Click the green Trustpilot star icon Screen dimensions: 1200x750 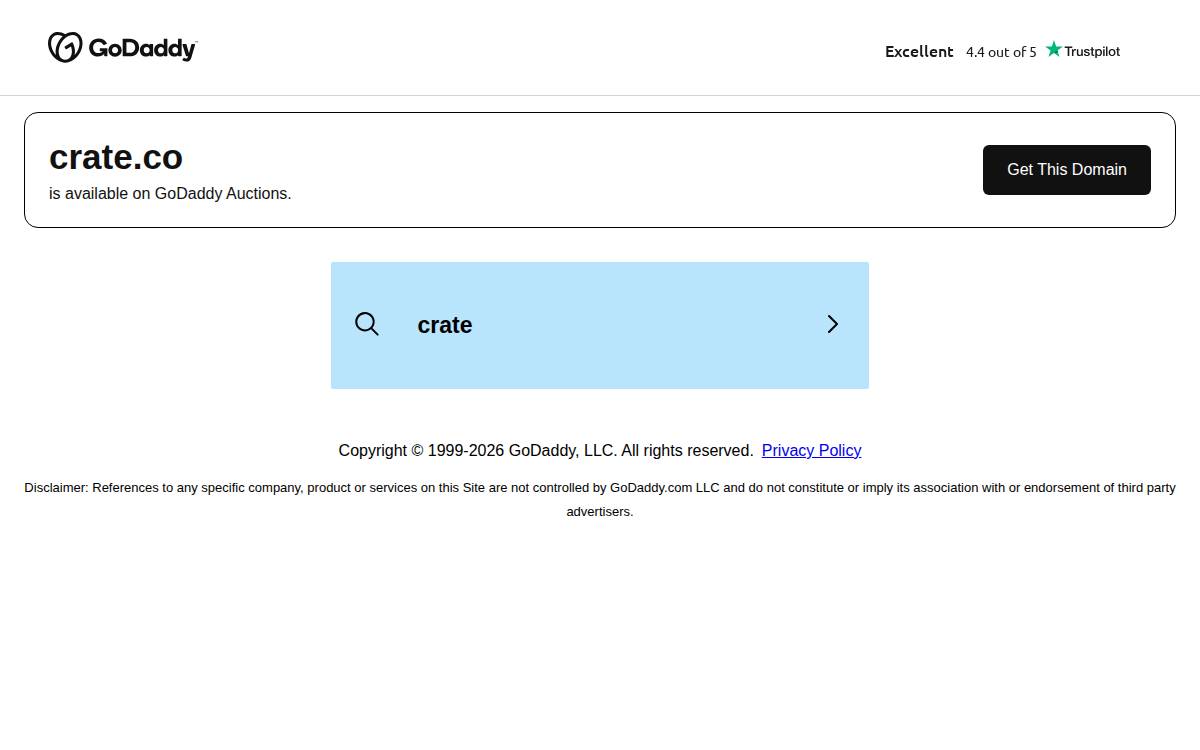[1053, 49]
